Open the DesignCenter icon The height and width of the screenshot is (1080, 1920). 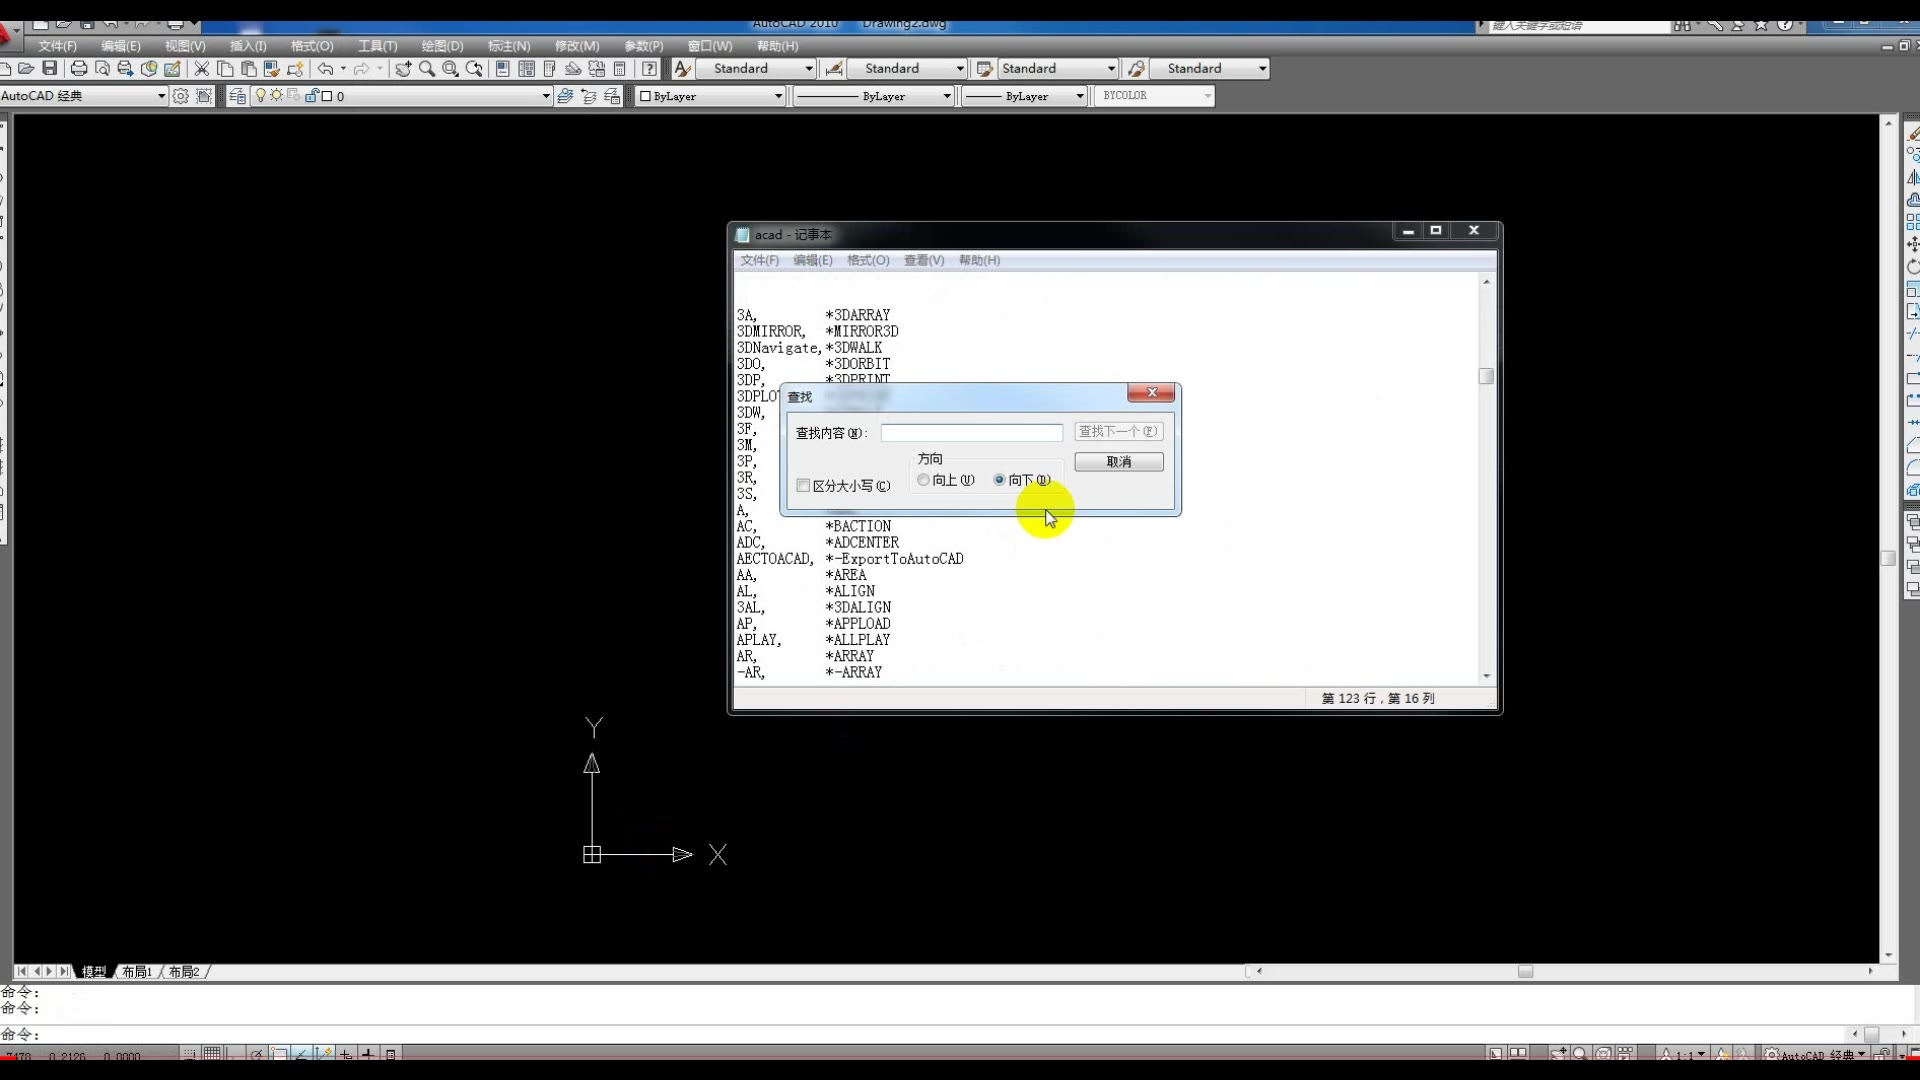click(526, 68)
